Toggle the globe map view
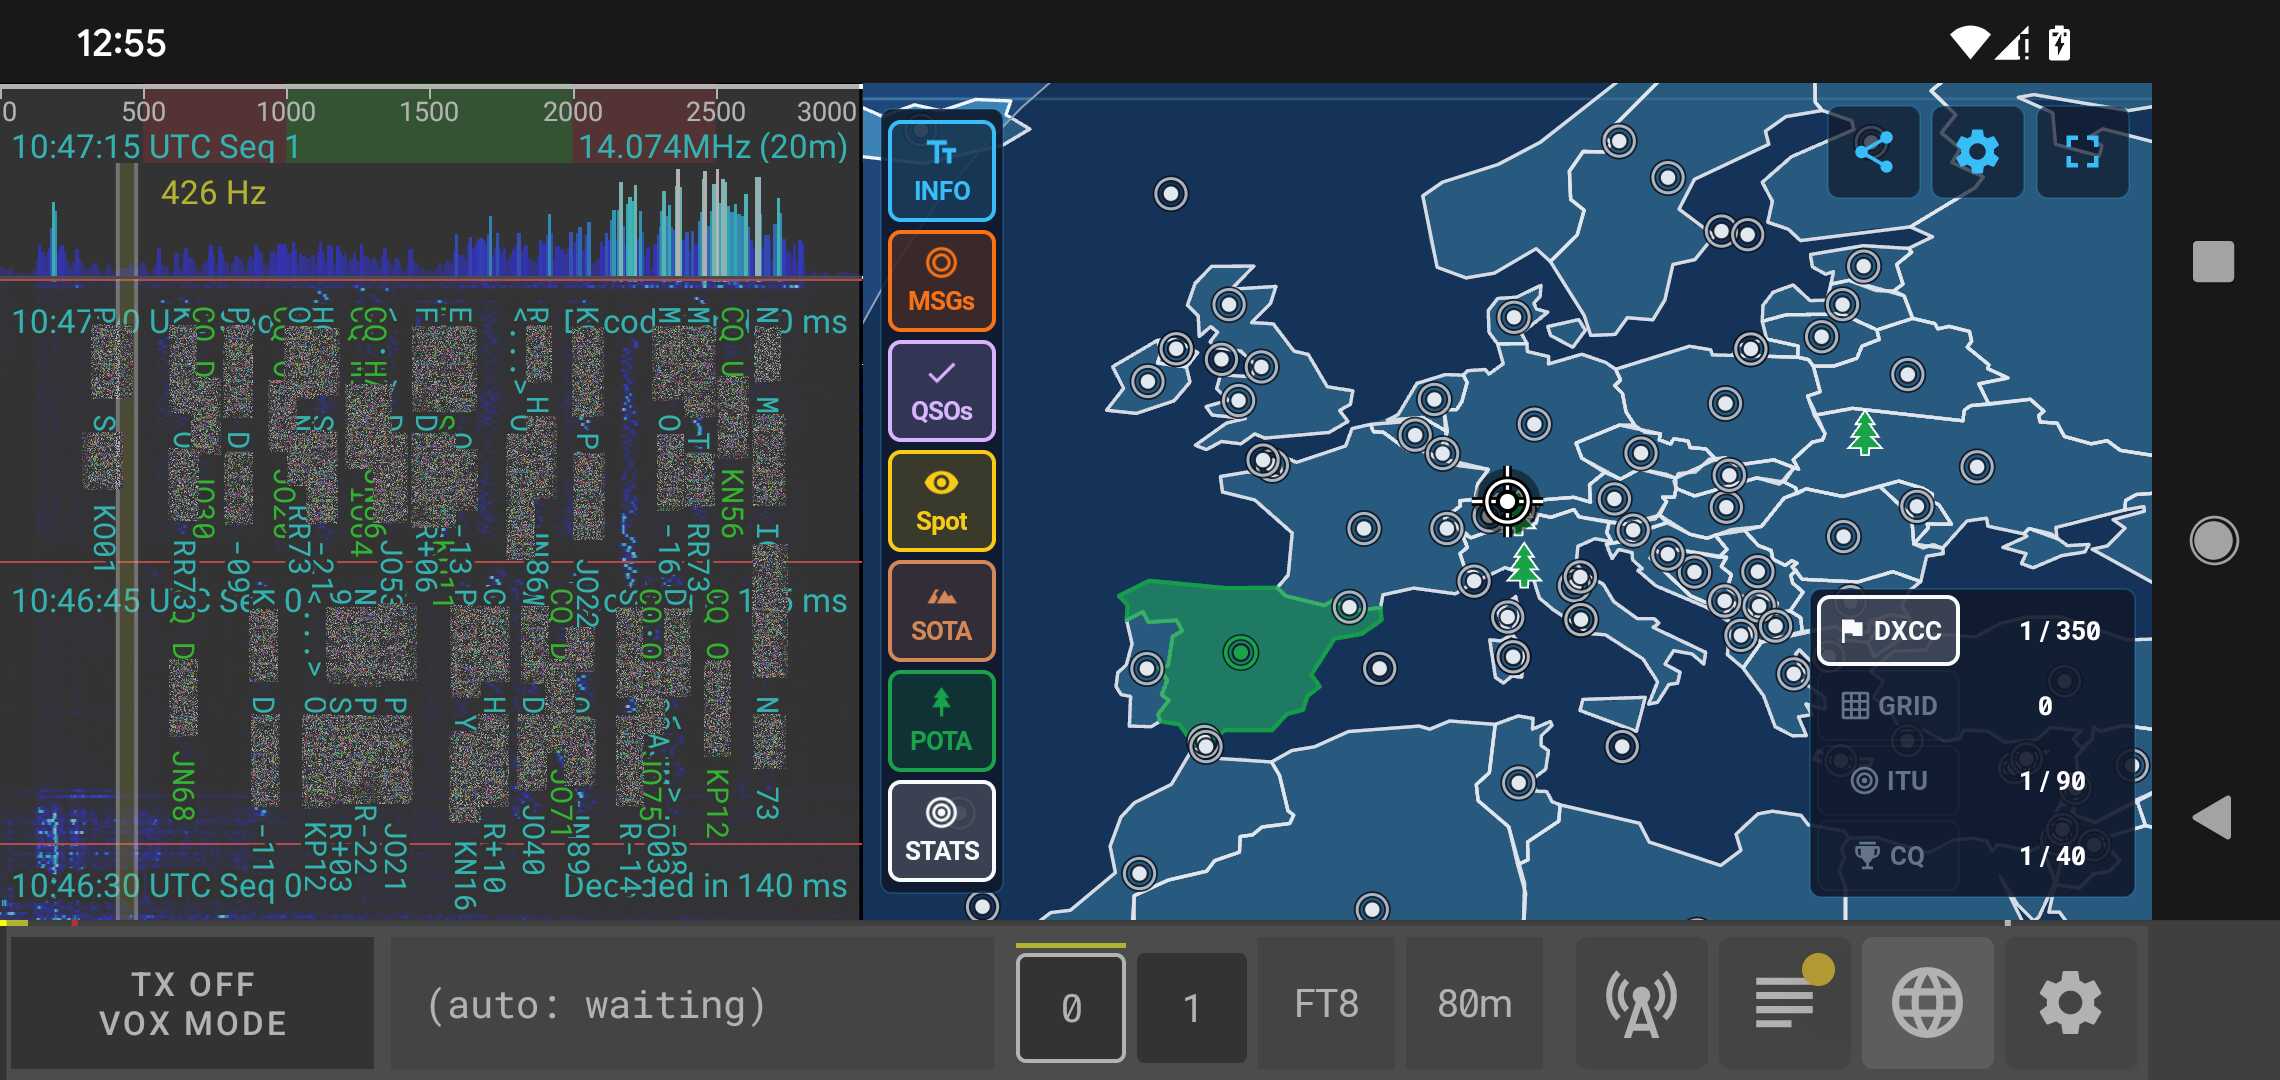This screenshot has width=2280, height=1080. 1927,1004
